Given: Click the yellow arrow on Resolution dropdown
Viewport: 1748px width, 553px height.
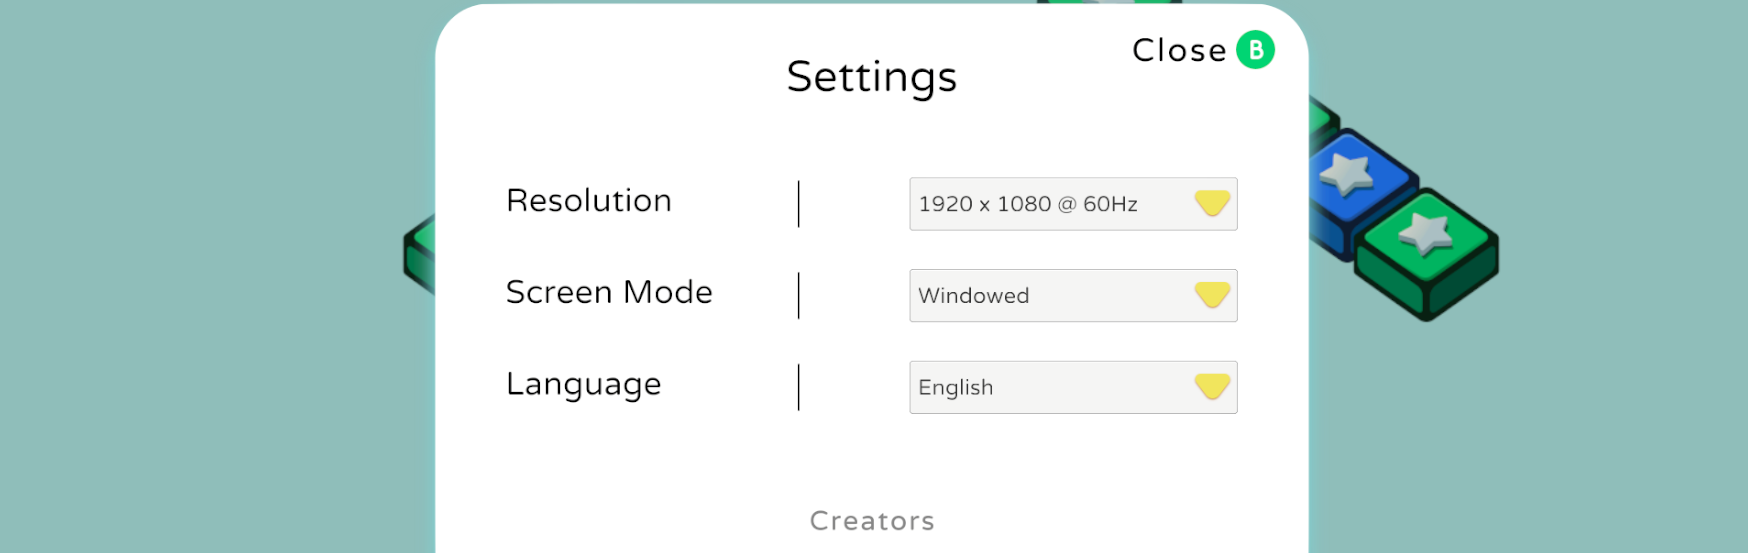Looking at the screenshot, I should click(x=1212, y=204).
